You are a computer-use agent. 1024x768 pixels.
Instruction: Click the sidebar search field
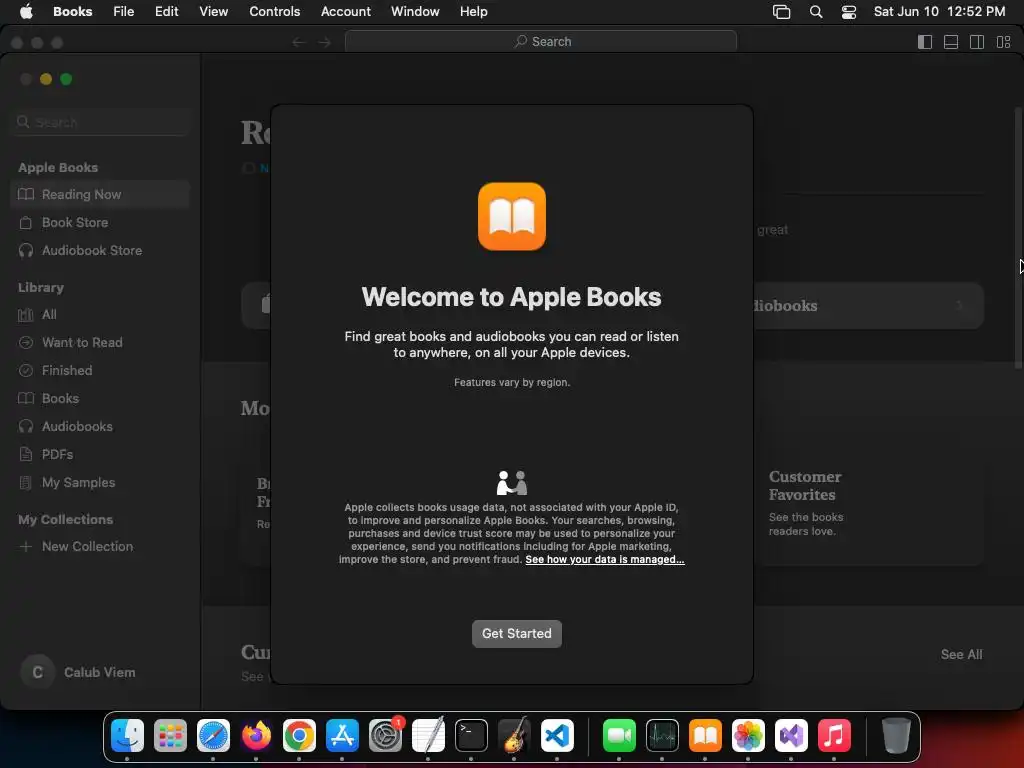tap(100, 122)
